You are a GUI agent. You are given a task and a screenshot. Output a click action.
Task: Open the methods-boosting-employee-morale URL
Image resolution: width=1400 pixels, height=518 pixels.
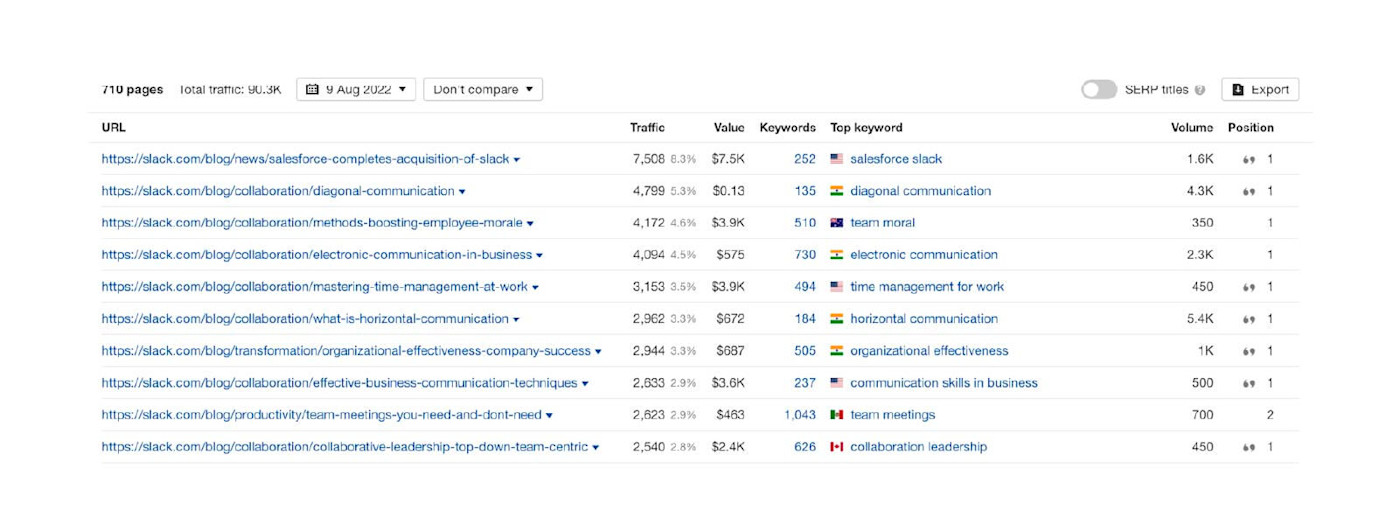(x=312, y=223)
